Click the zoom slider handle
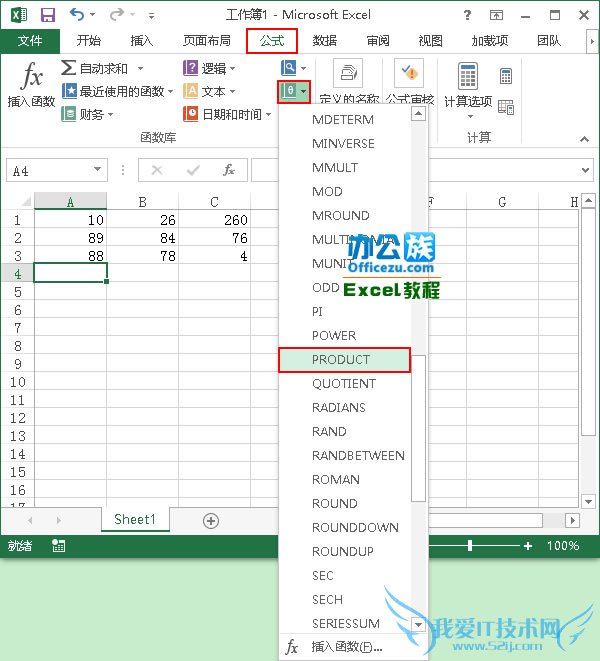This screenshot has width=600, height=661. pos(470,545)
